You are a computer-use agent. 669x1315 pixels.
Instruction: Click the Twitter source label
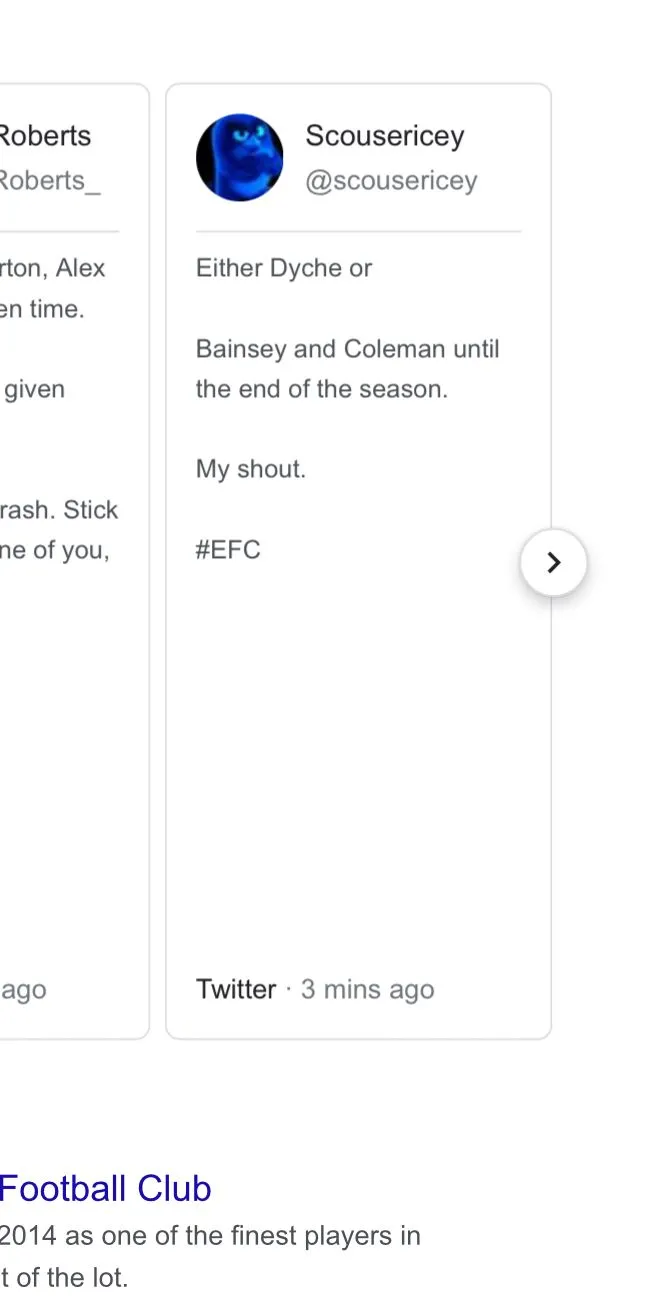[x=236, y=989]
